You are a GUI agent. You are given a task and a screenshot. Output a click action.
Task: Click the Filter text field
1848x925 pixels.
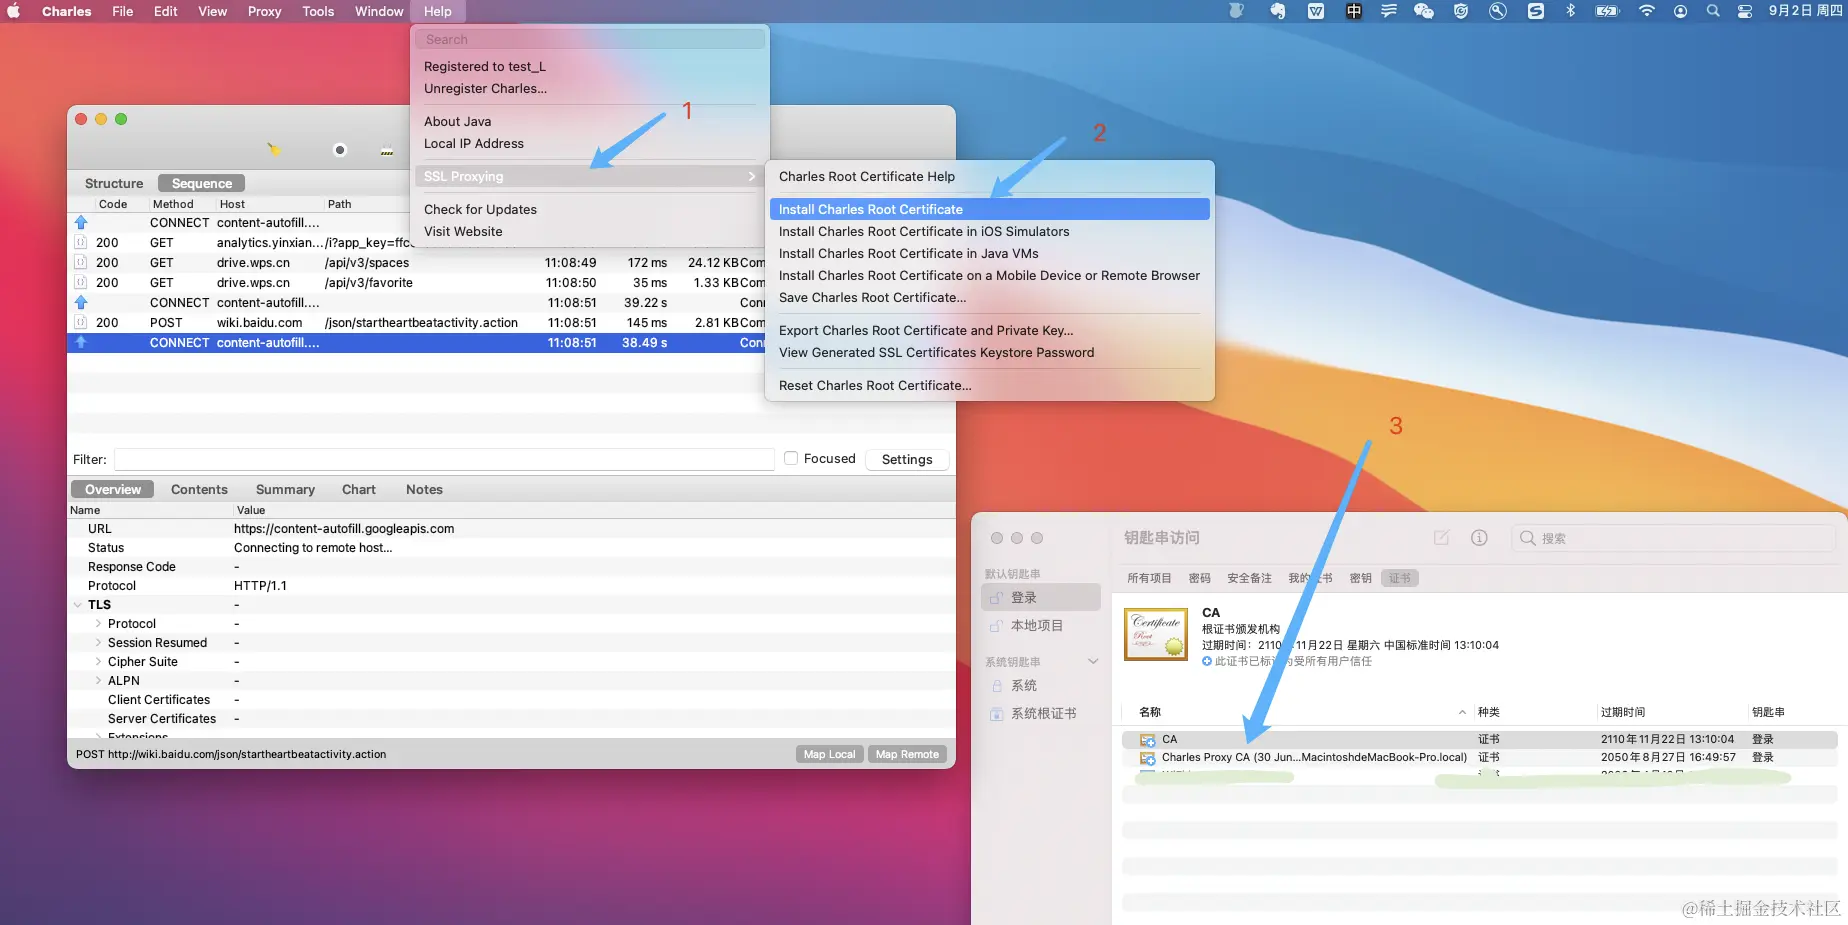point(445,459)
